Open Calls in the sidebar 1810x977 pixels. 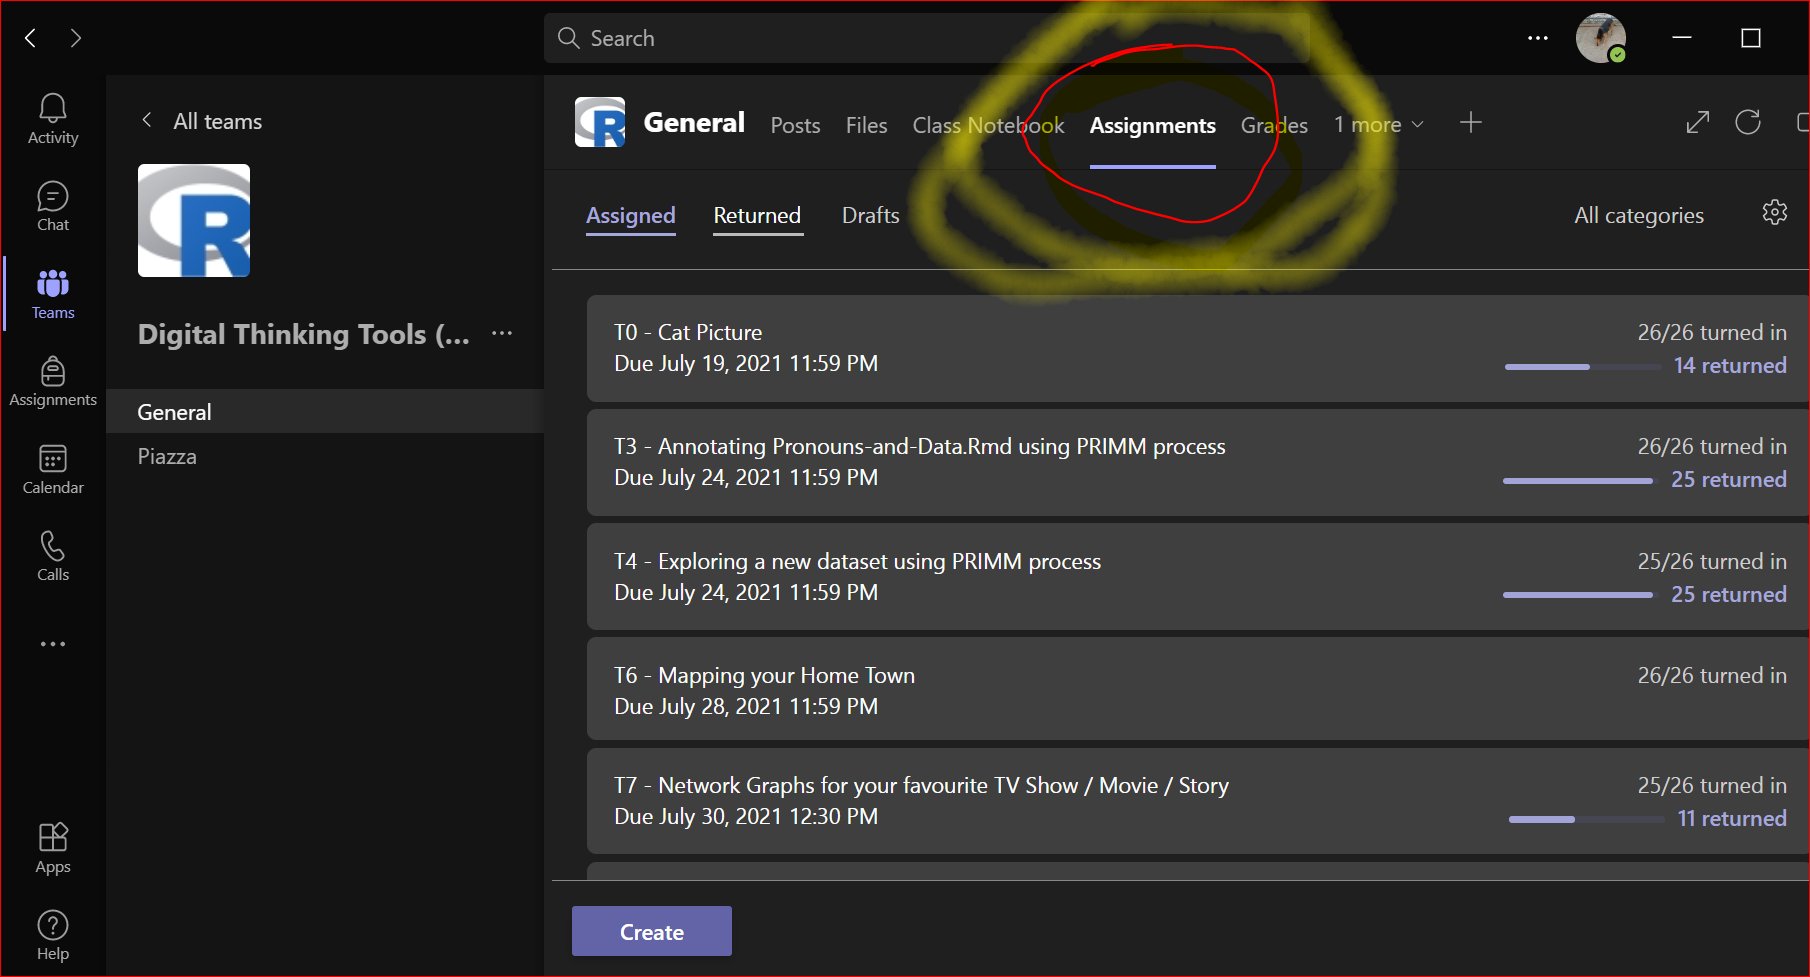[x=53, y=557]
